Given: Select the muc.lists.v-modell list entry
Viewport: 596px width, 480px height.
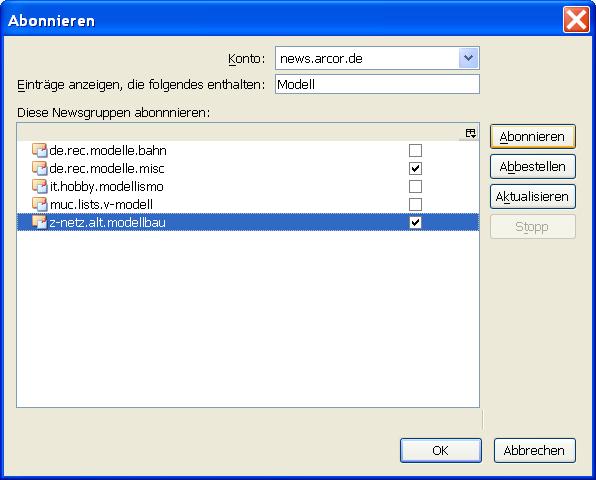Looking at the screenshot, I should (248, 204).
